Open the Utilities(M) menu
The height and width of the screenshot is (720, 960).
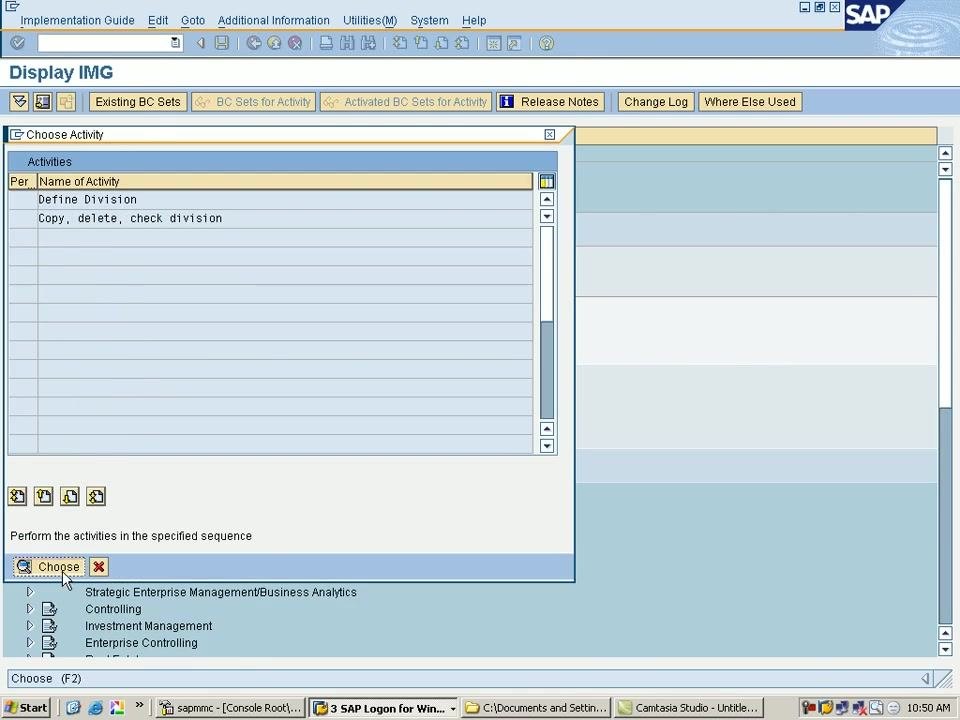click(x=370, y=20)
